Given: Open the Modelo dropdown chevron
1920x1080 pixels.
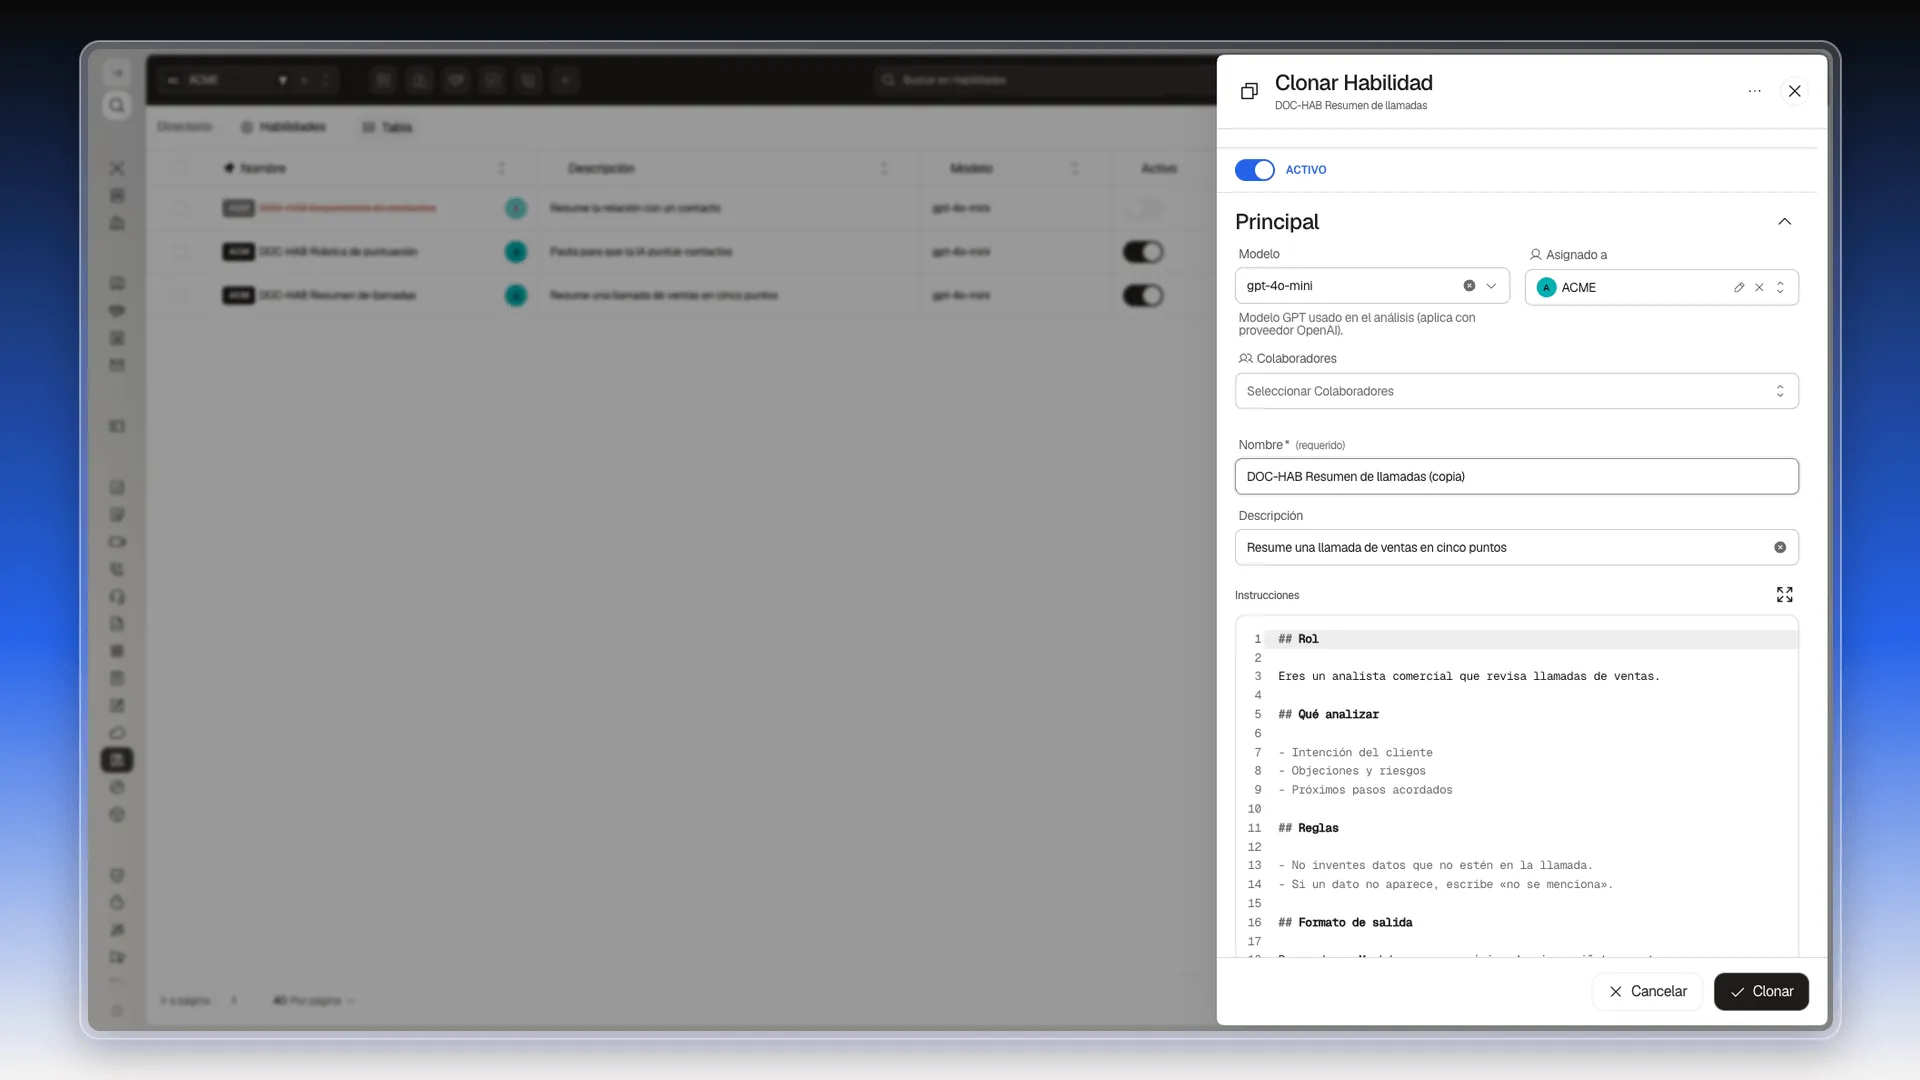Looking at the screenshot, I should (1491, 286).
